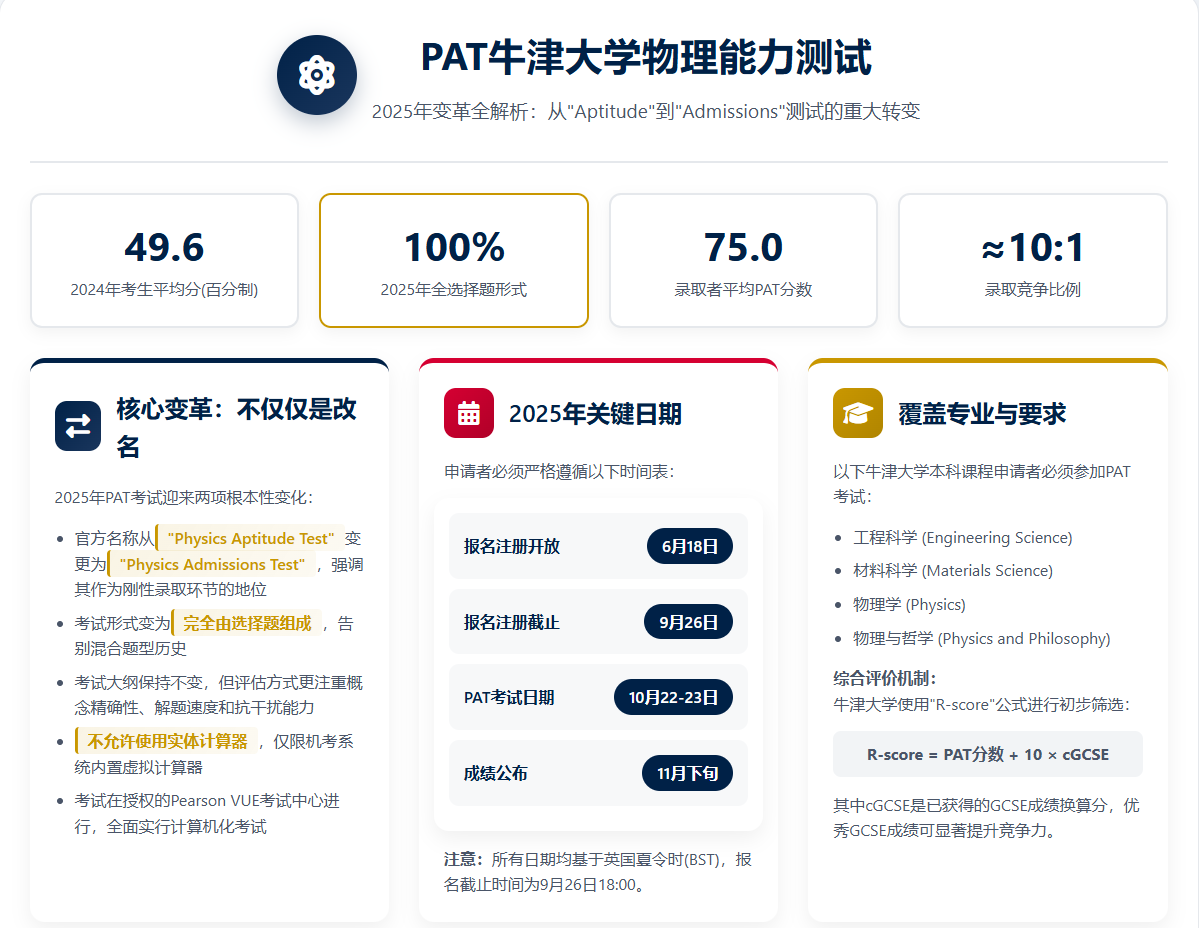Click the R-score formula box

pos(987,754)
